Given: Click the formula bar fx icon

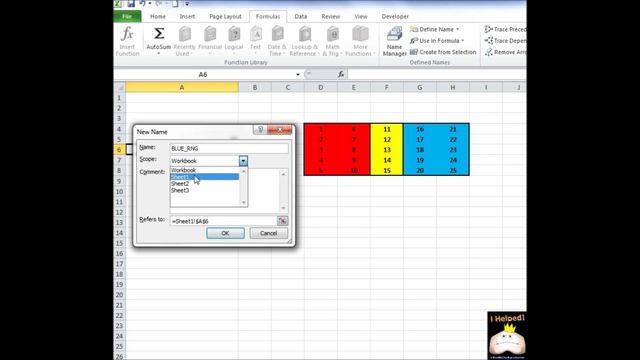Looking at the screenshot, I should click(x=341, y=74).
